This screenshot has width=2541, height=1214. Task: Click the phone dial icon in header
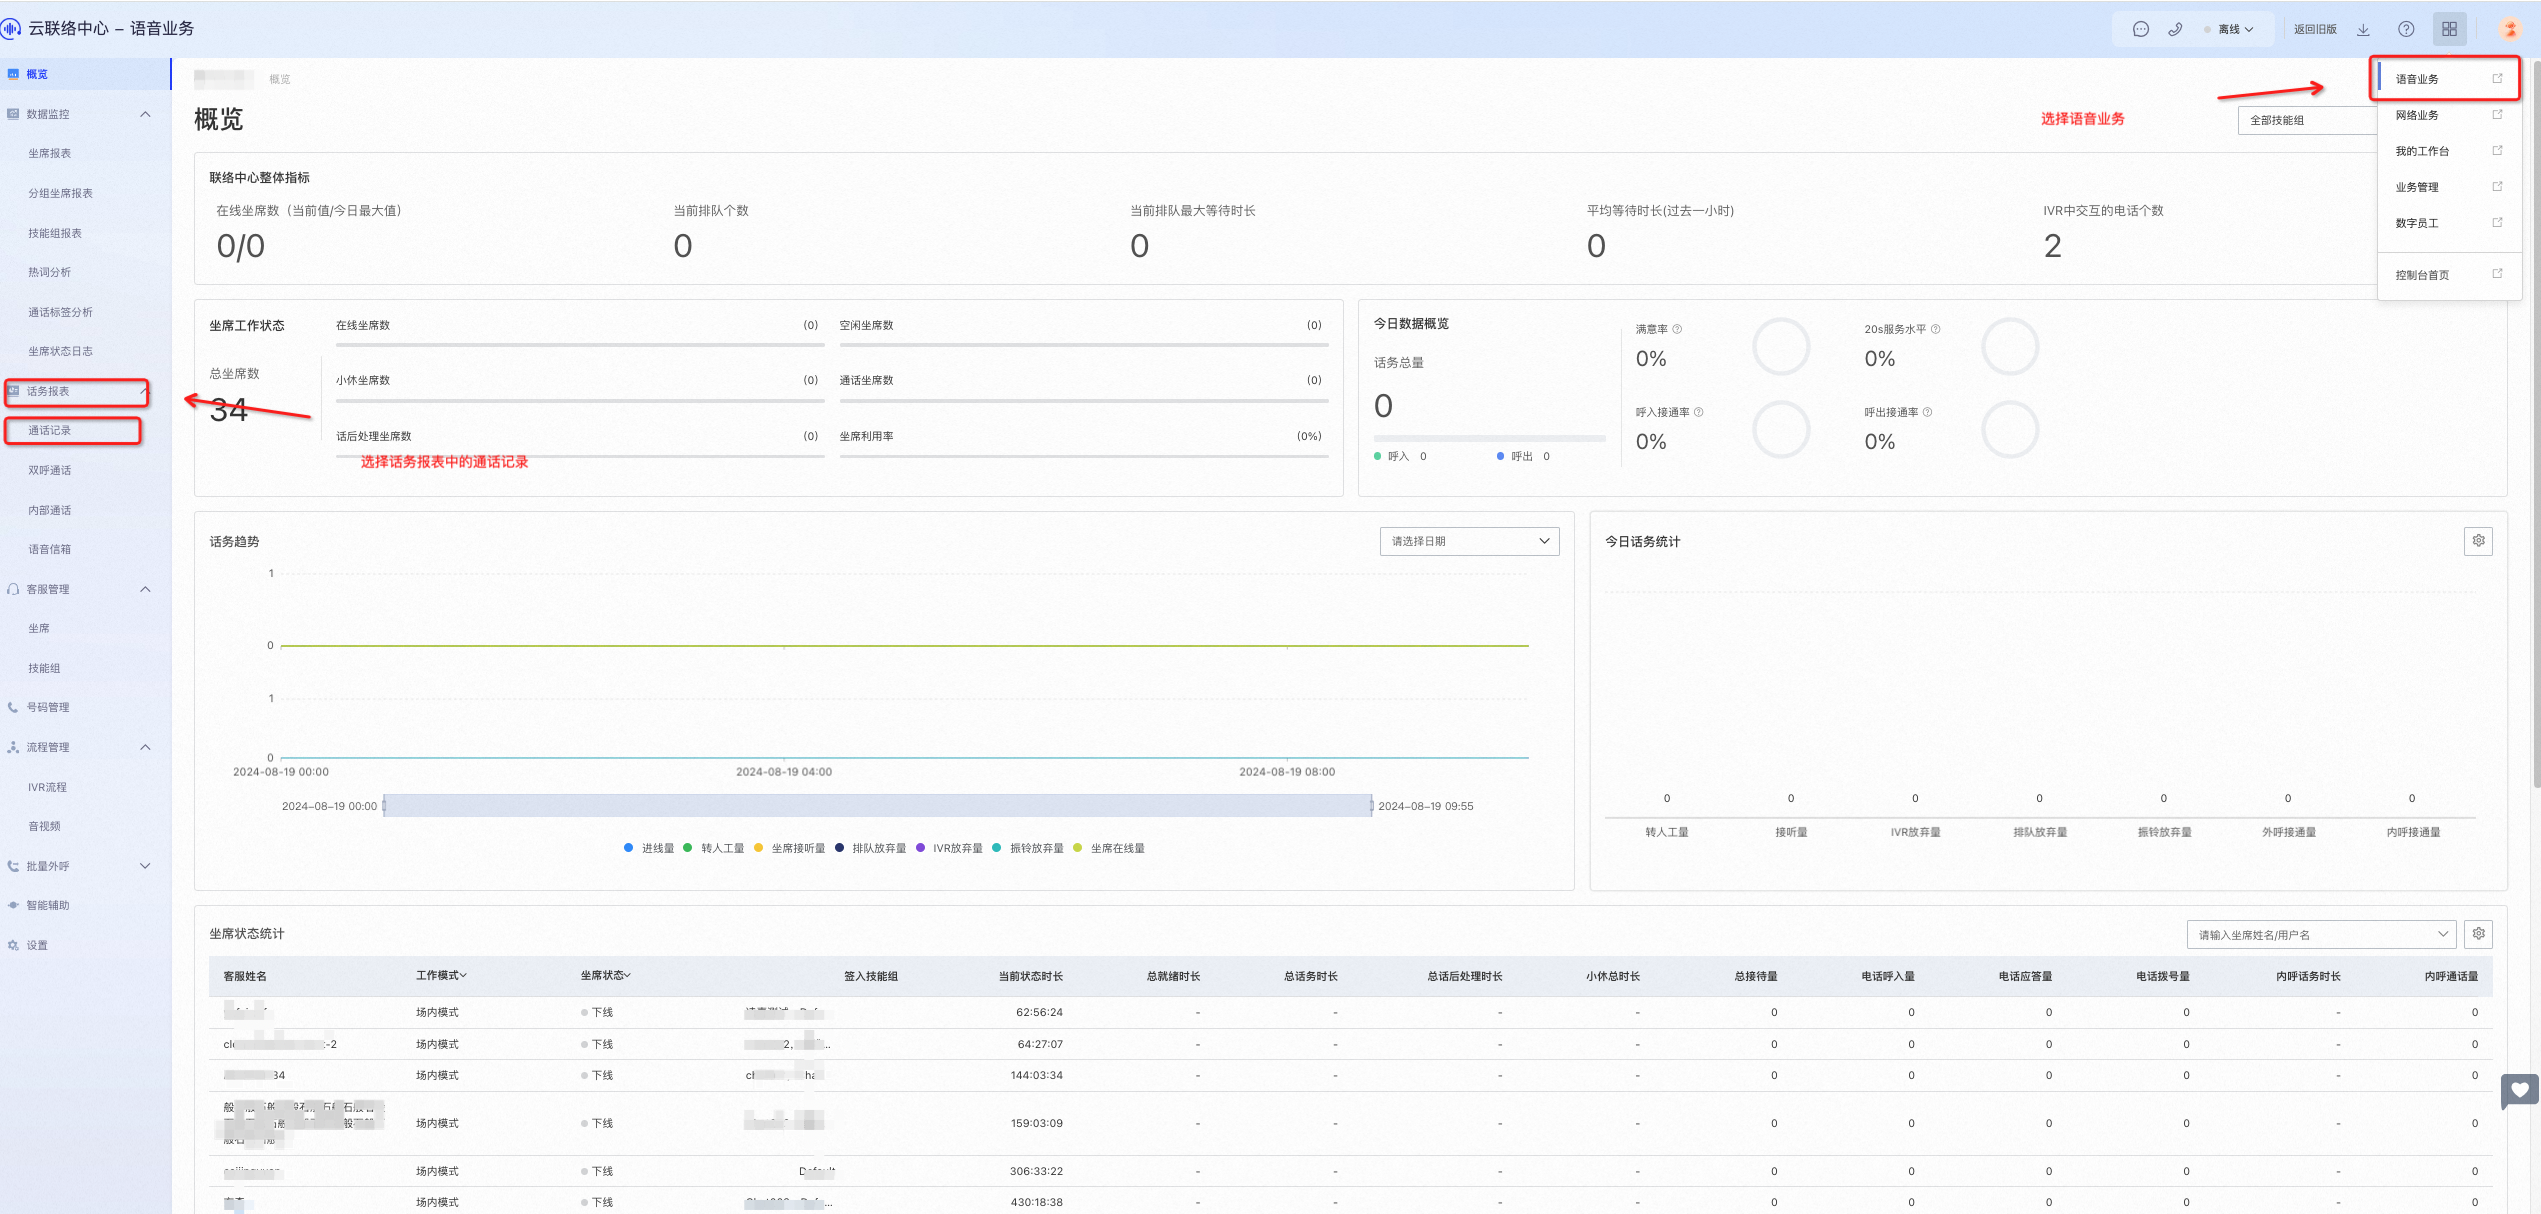pos(2175,29)
